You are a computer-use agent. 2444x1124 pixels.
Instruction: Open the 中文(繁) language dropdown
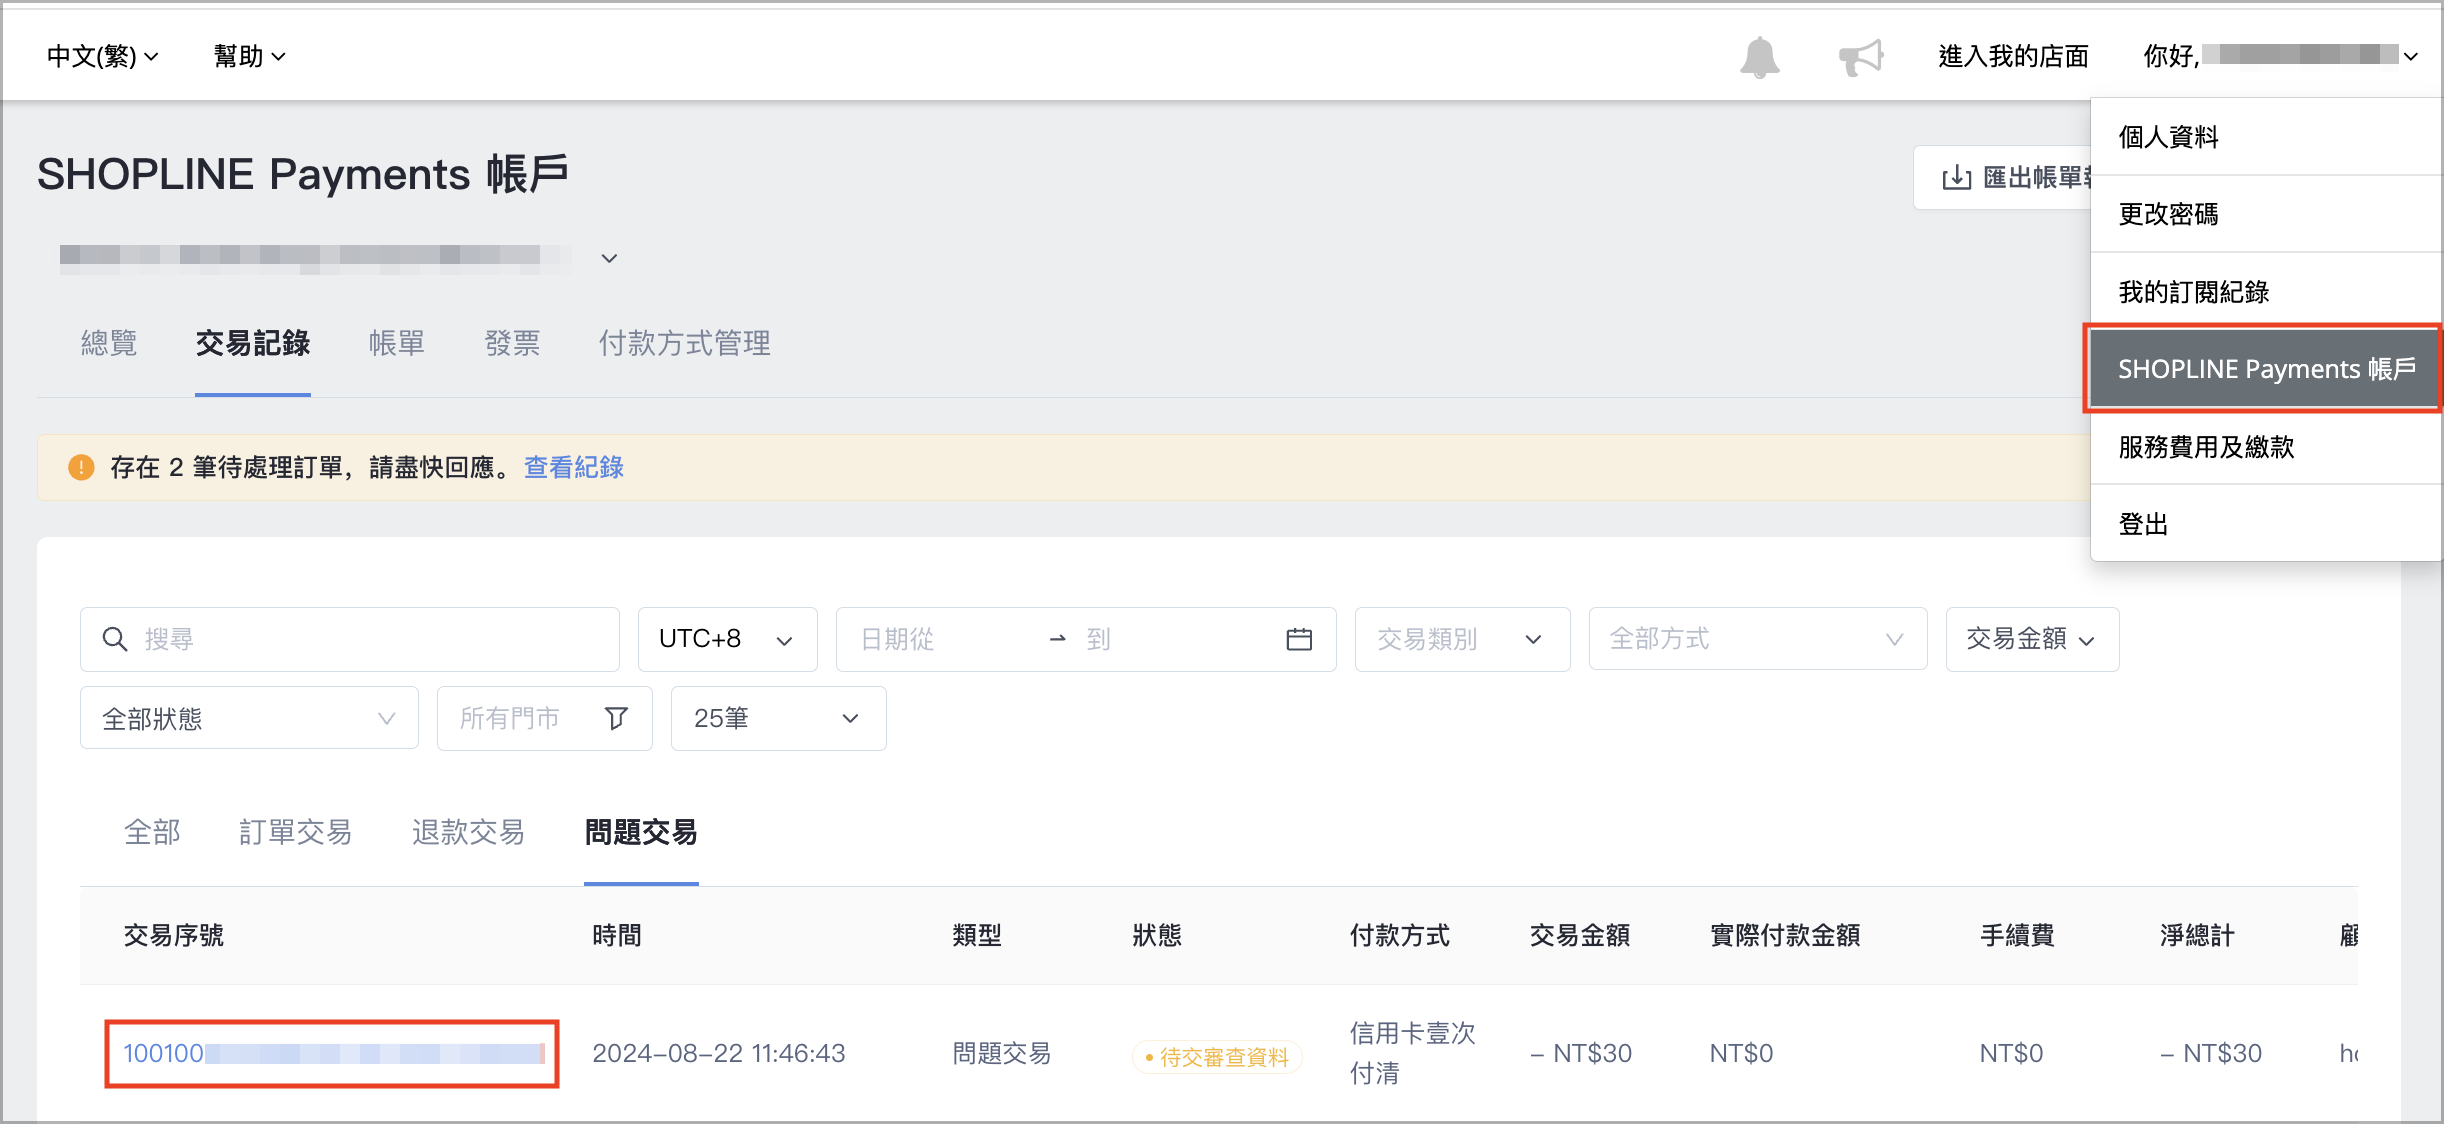click(102, 56)
